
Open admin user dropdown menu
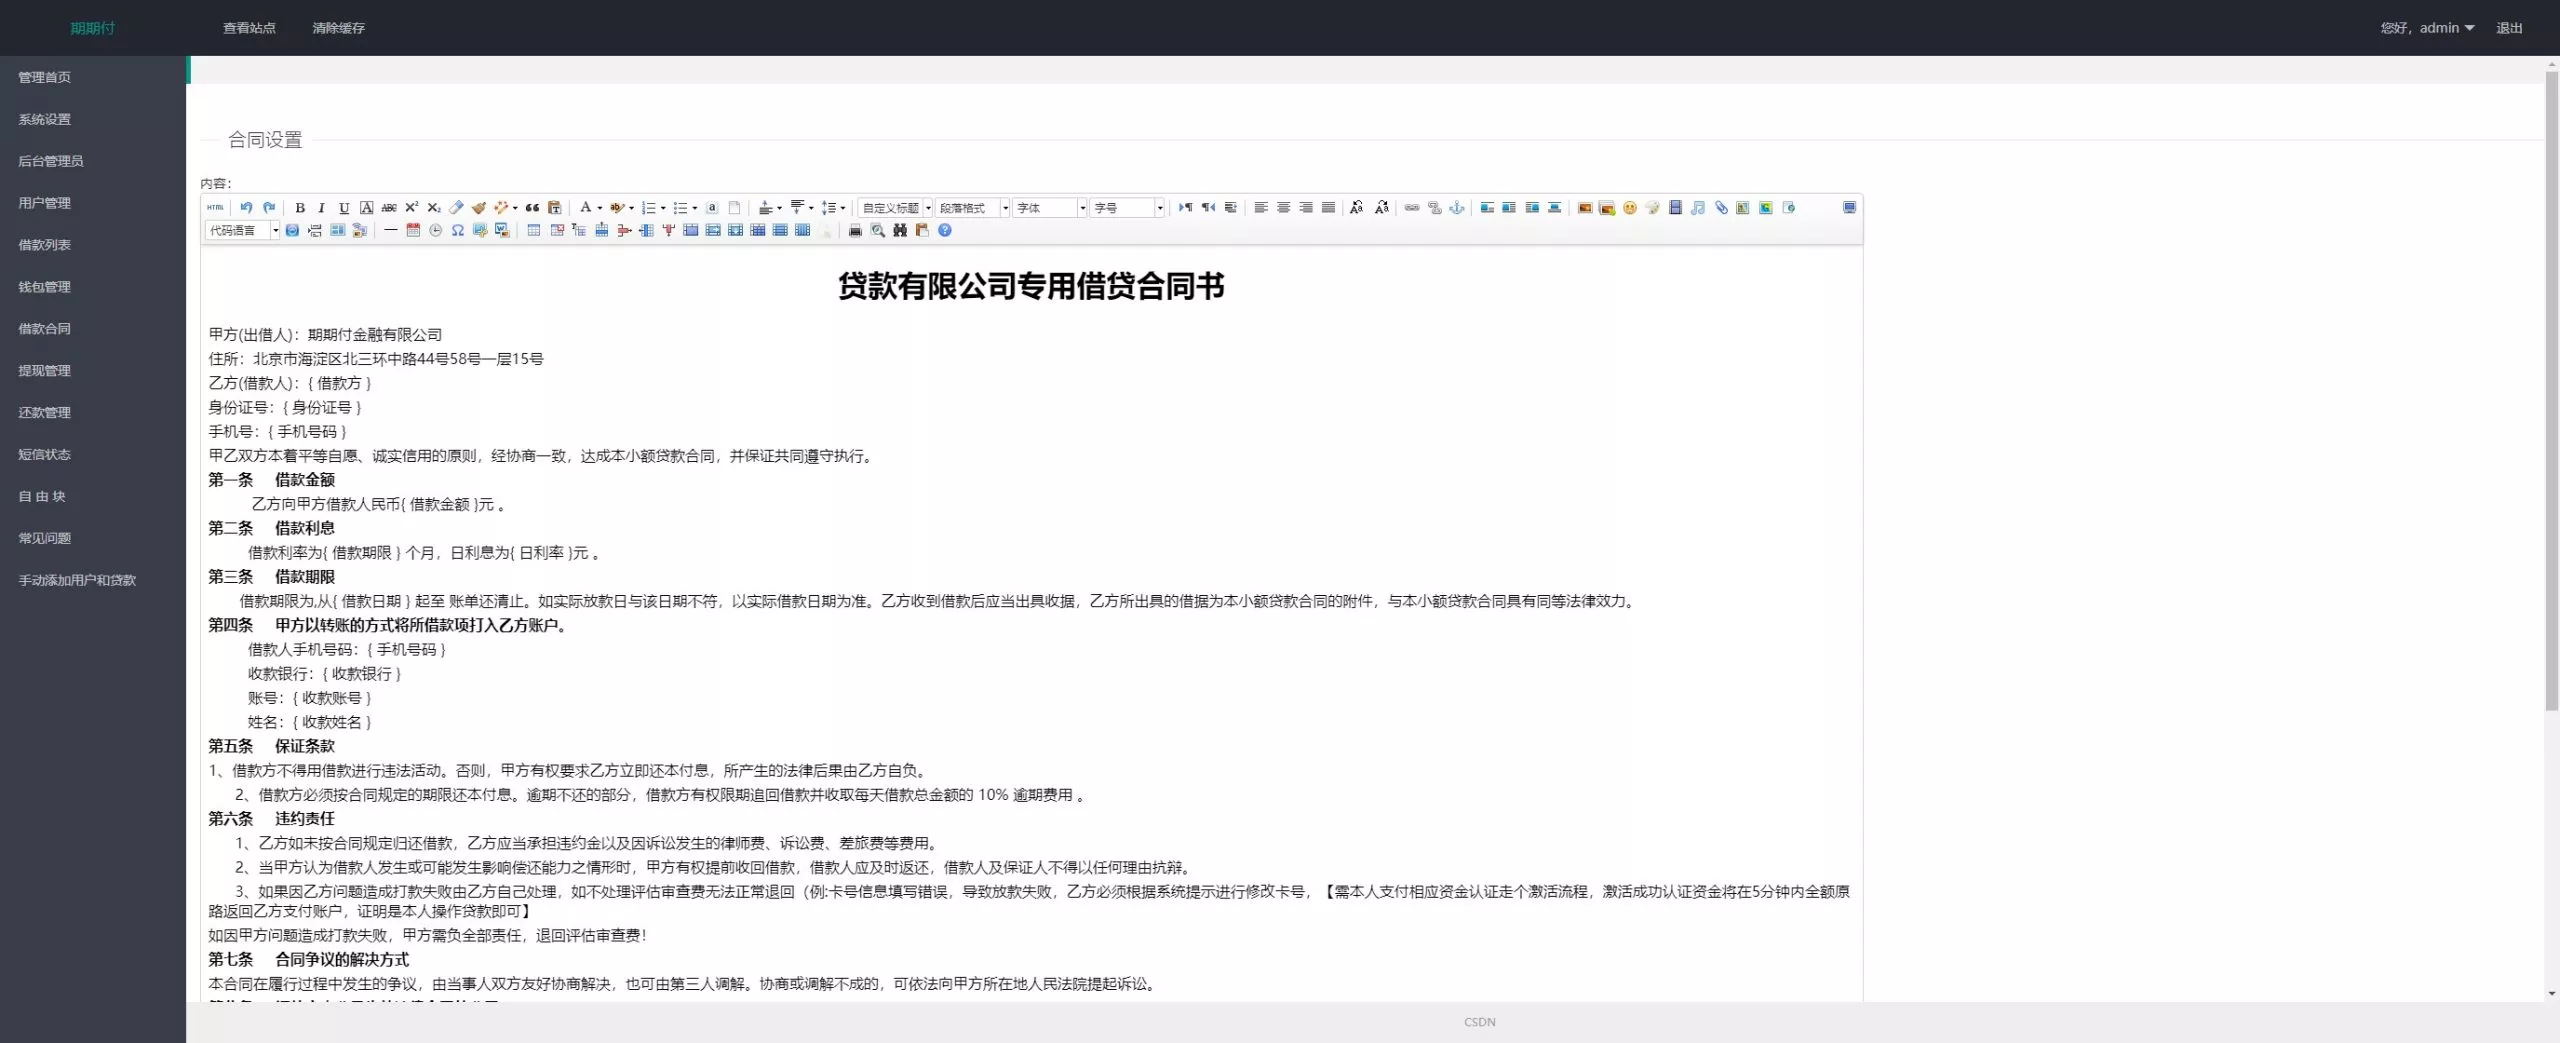tap(2427, 28)
